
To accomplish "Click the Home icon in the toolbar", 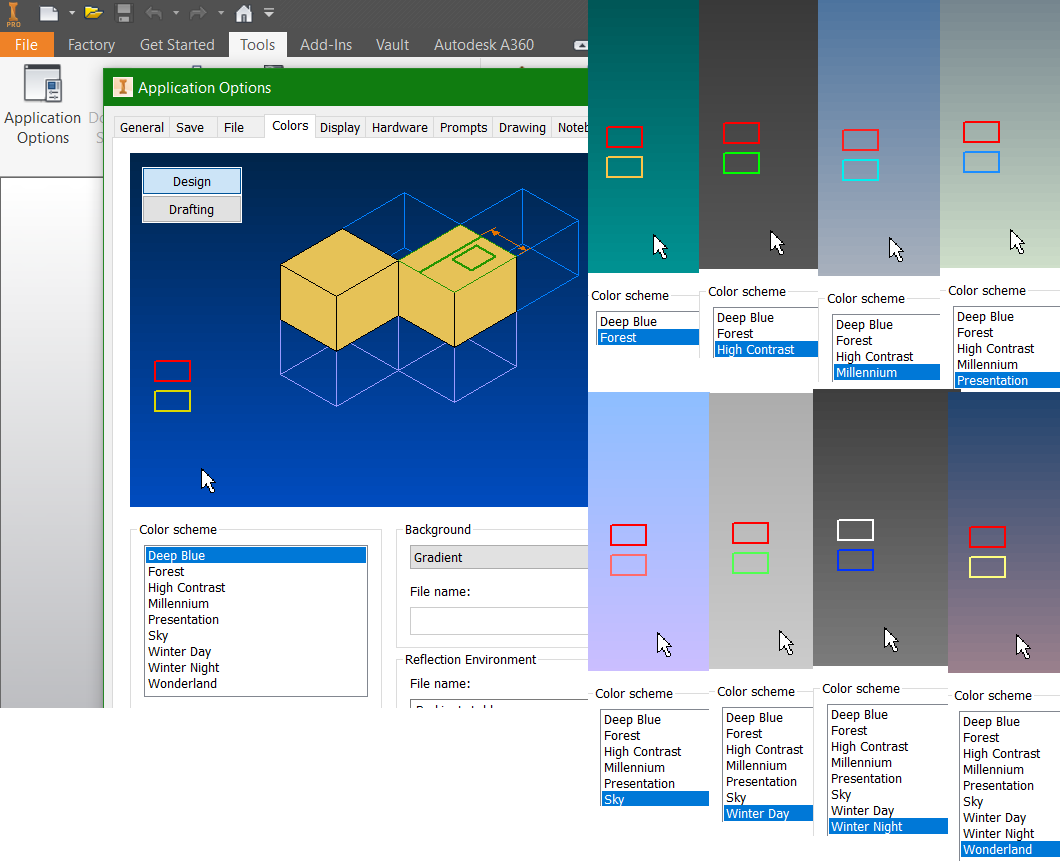I will click(x=243, y=13).
